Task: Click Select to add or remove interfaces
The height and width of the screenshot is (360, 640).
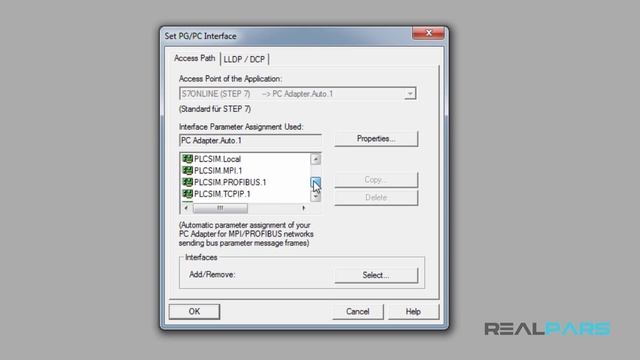Action: 376,275
